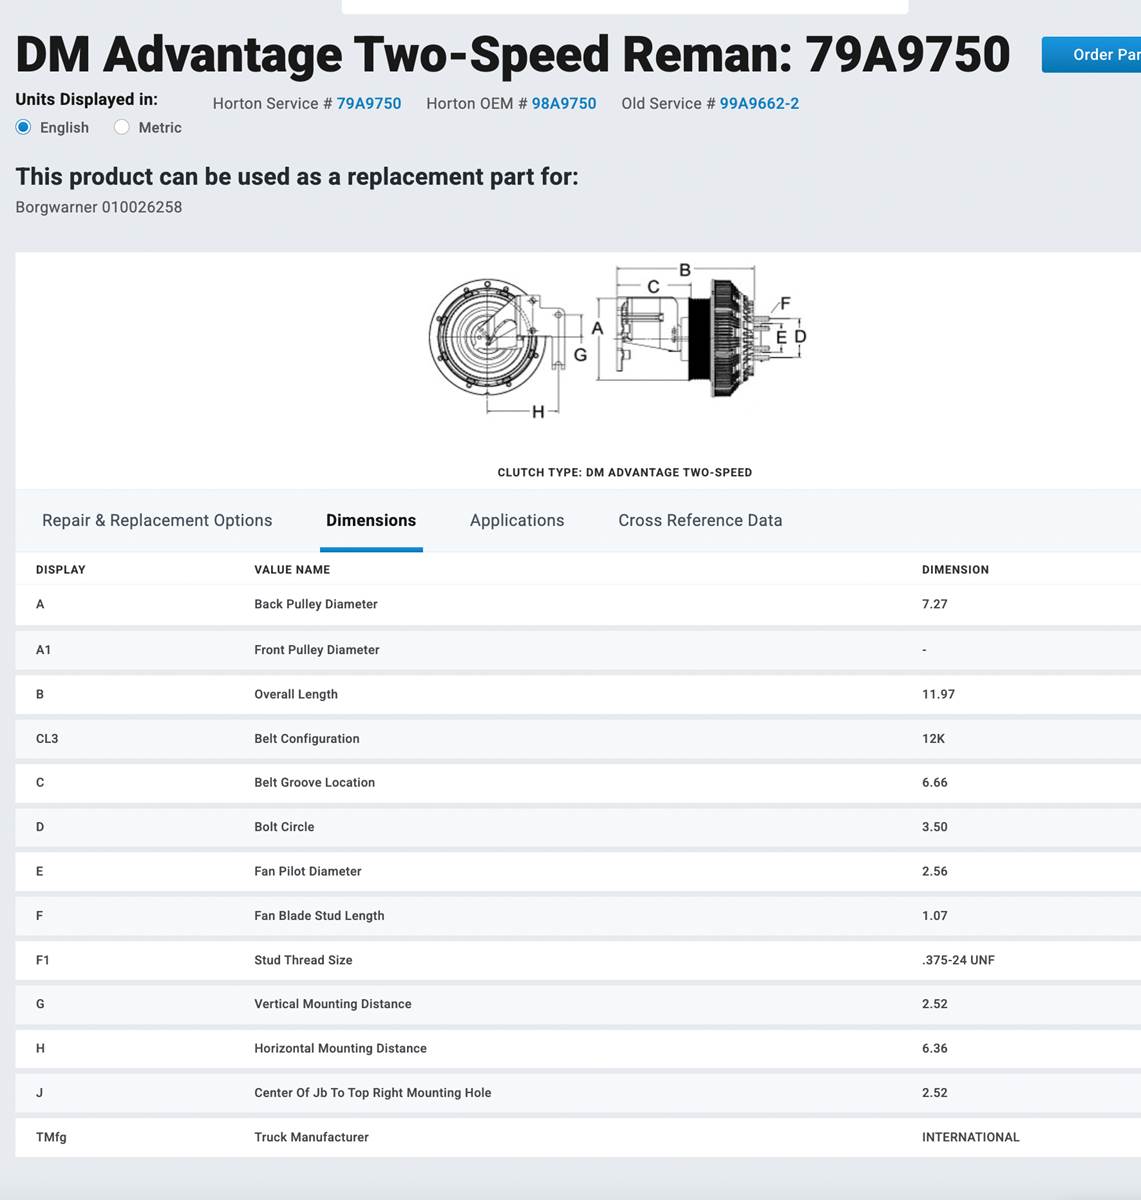Click 'Overall Length' row label

point(296,694)
